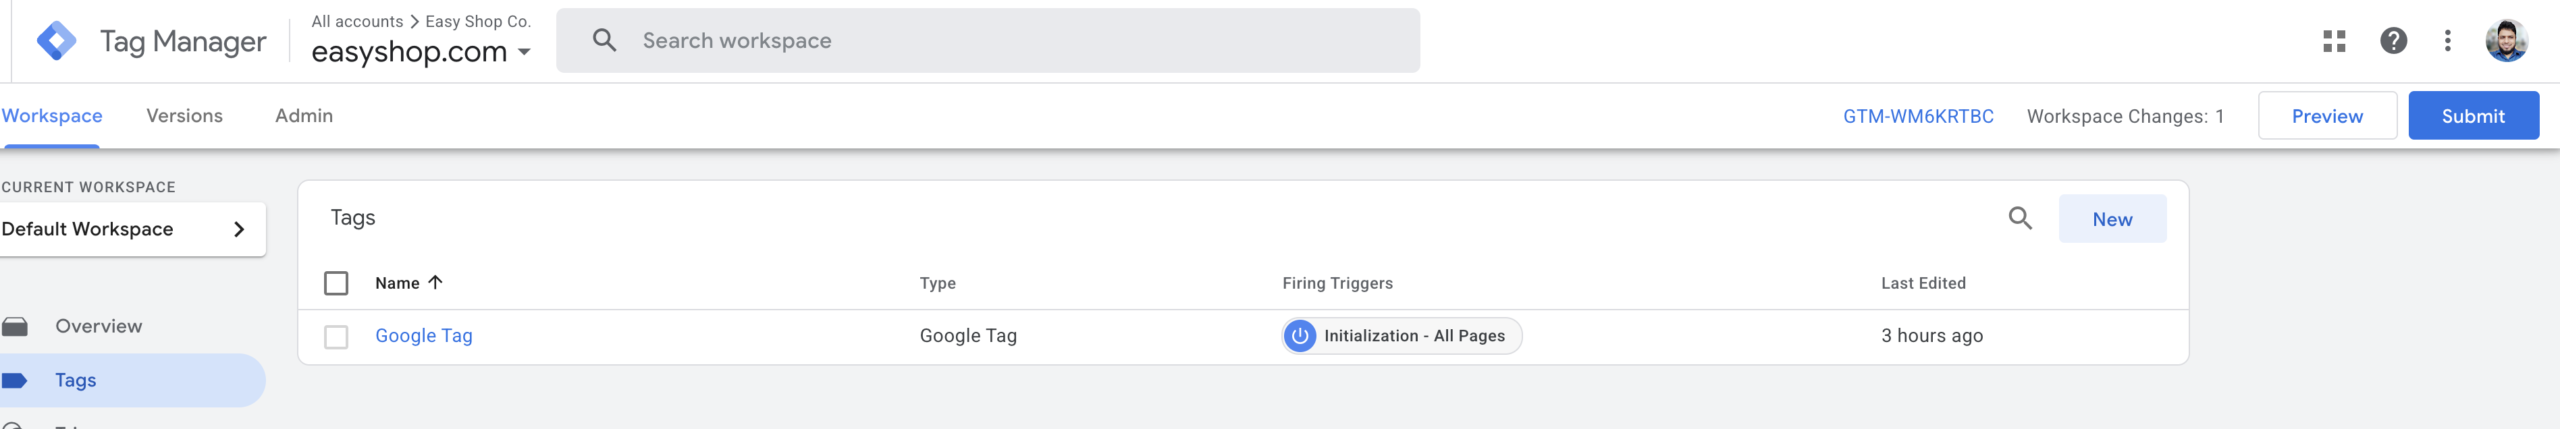Image resolution: width=2560 pixels, height=429 pixels.
Task: Click the magnifier icon in Tags panel
Action: tap(2020, 218)
